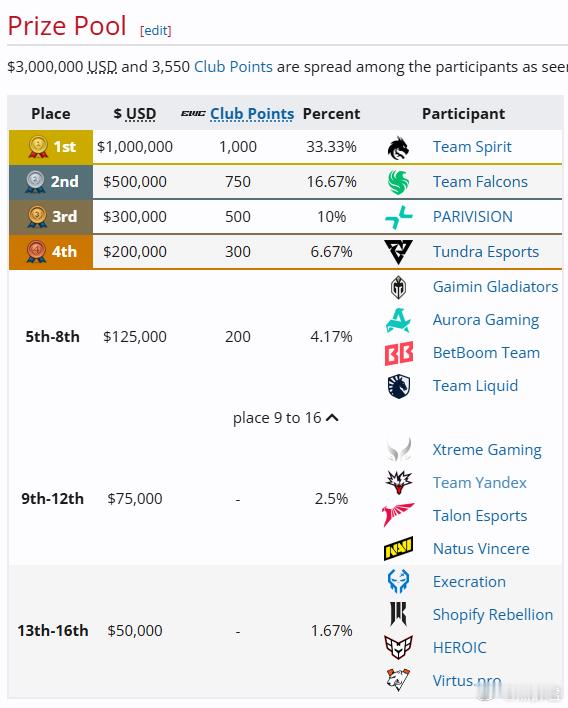Screen dimensions: 568x708
Task: Click the Team Spirit dragon logo
Action: point(398,148)
